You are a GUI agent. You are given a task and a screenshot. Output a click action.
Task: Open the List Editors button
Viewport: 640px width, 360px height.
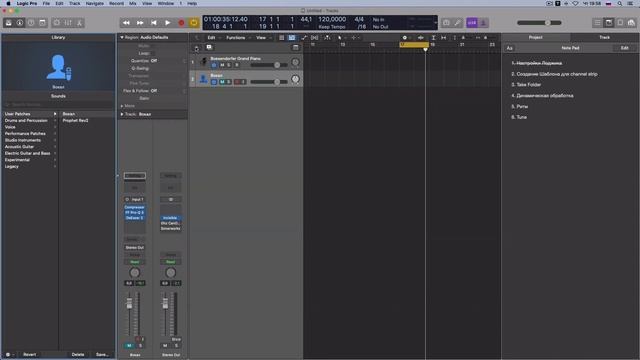point(598,23)
